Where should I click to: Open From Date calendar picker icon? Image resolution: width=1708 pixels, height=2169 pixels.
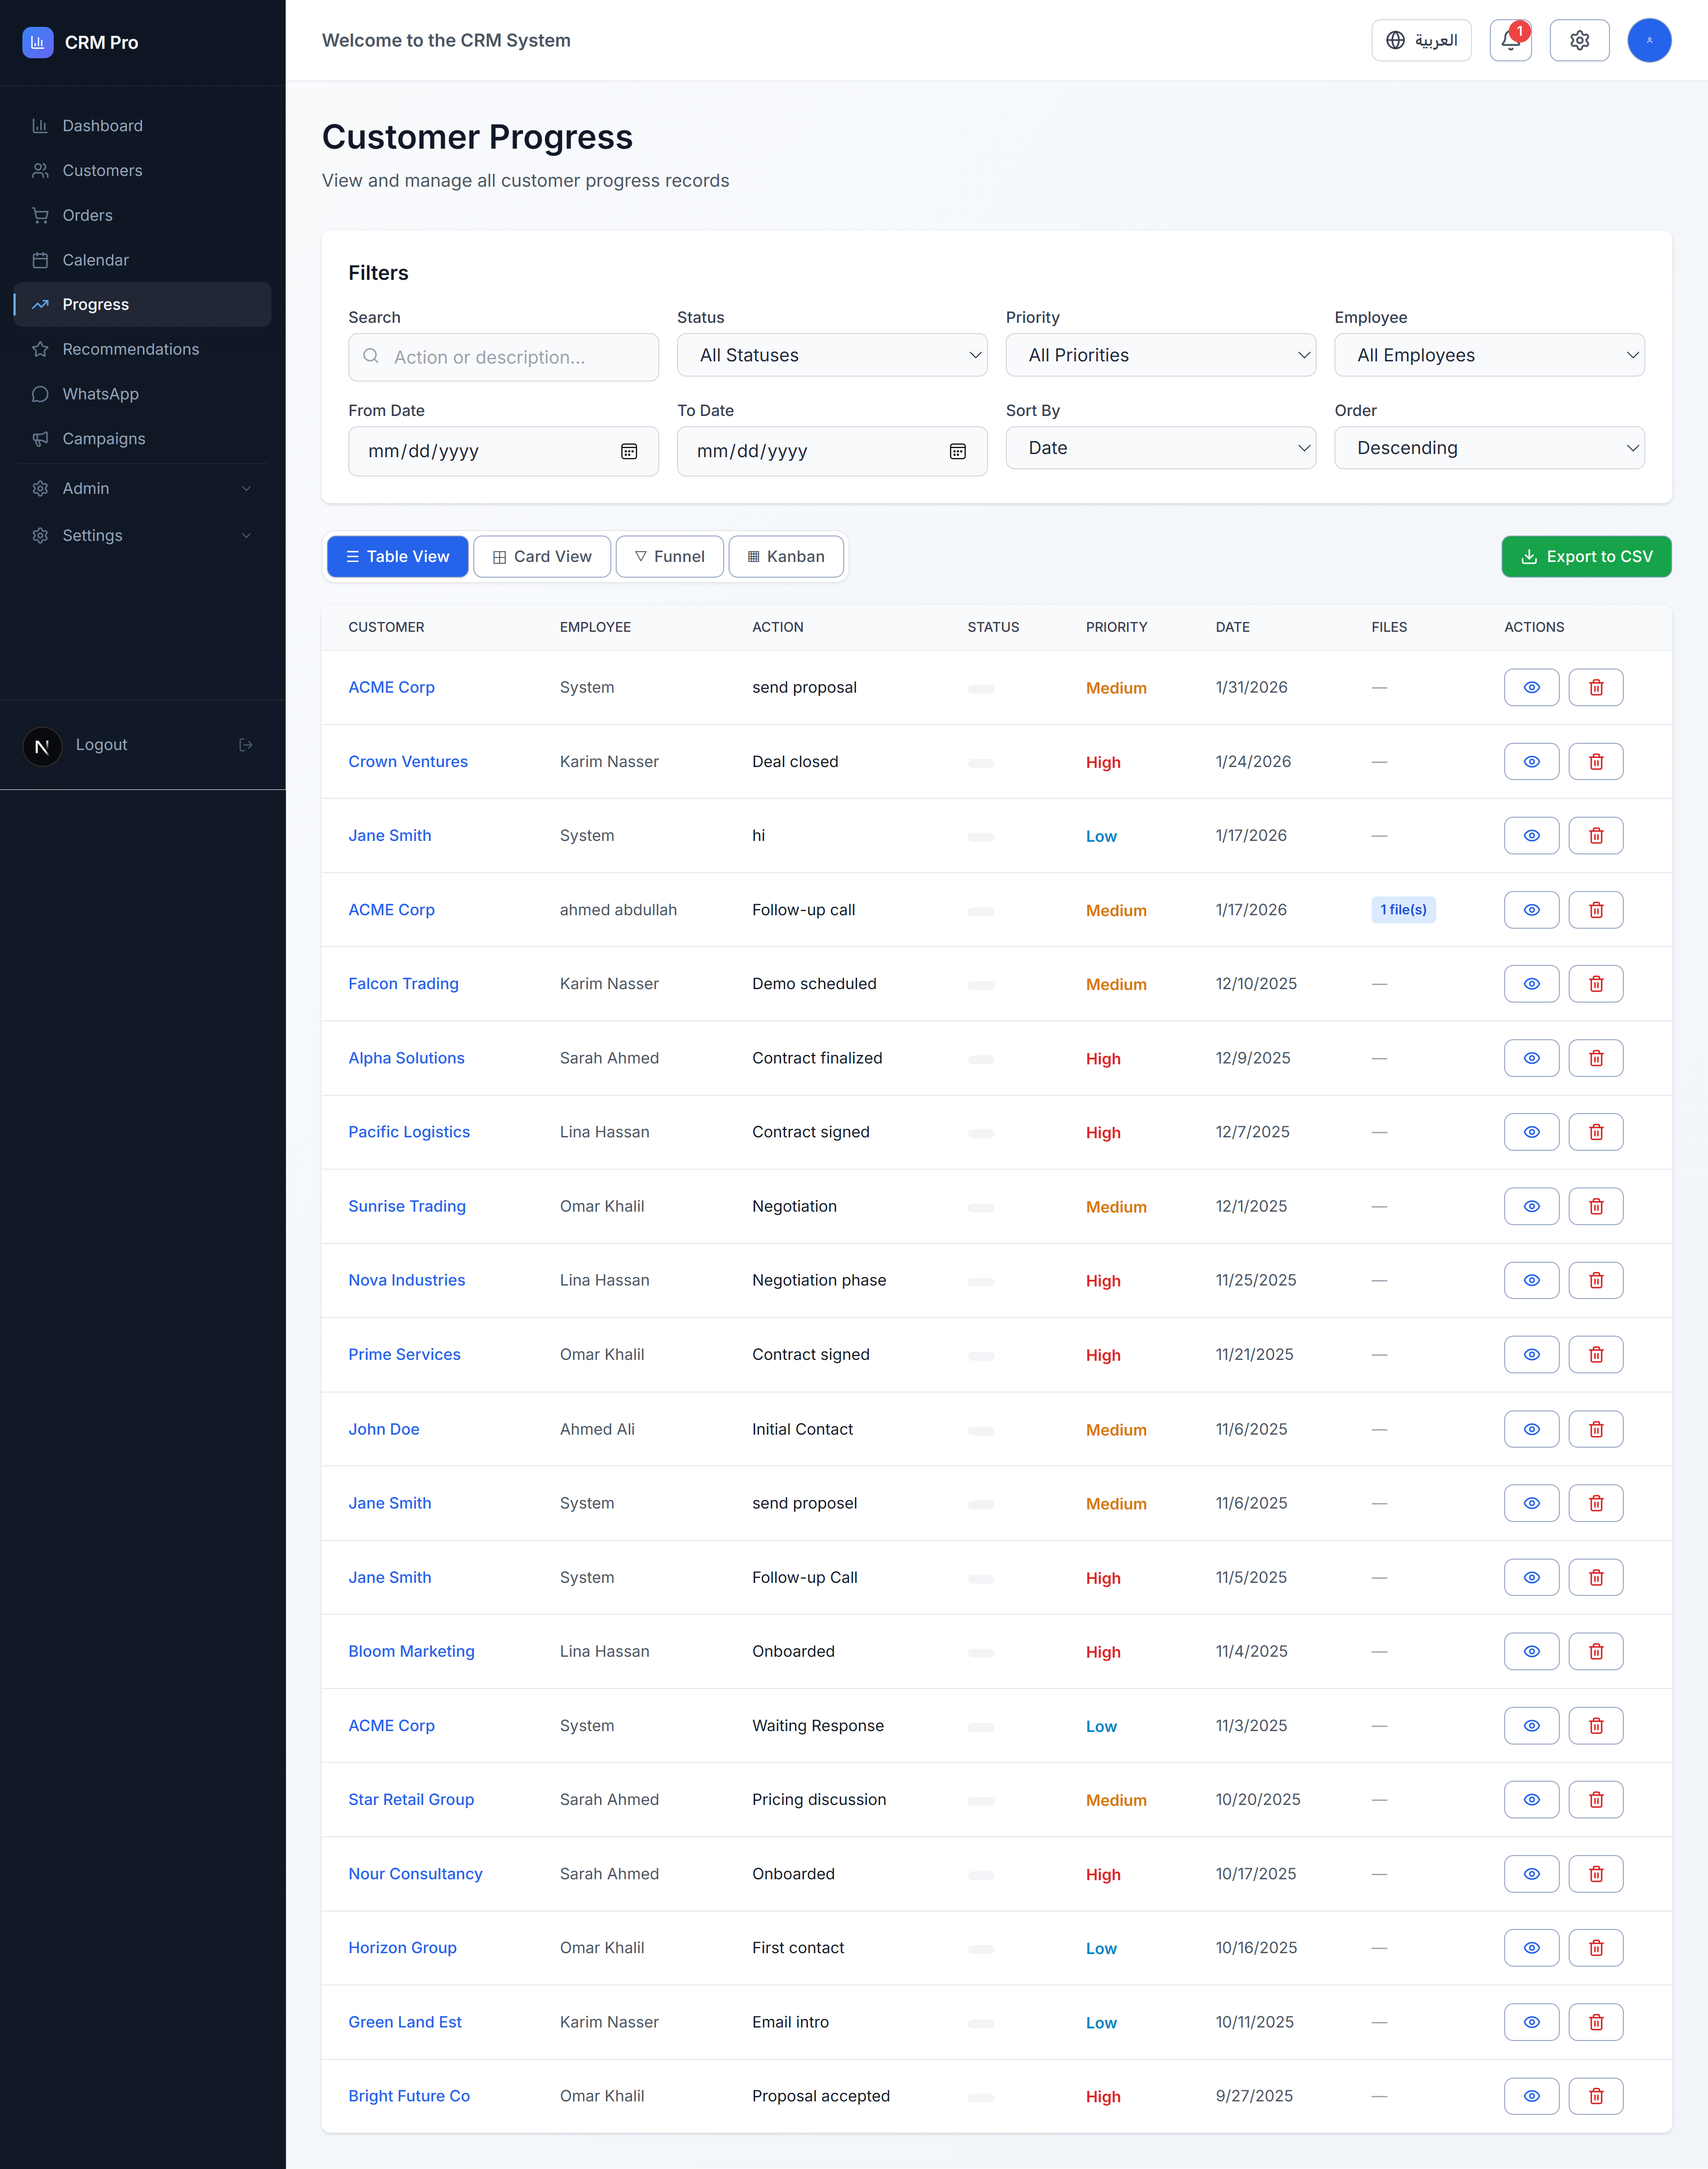pos(629,452)
